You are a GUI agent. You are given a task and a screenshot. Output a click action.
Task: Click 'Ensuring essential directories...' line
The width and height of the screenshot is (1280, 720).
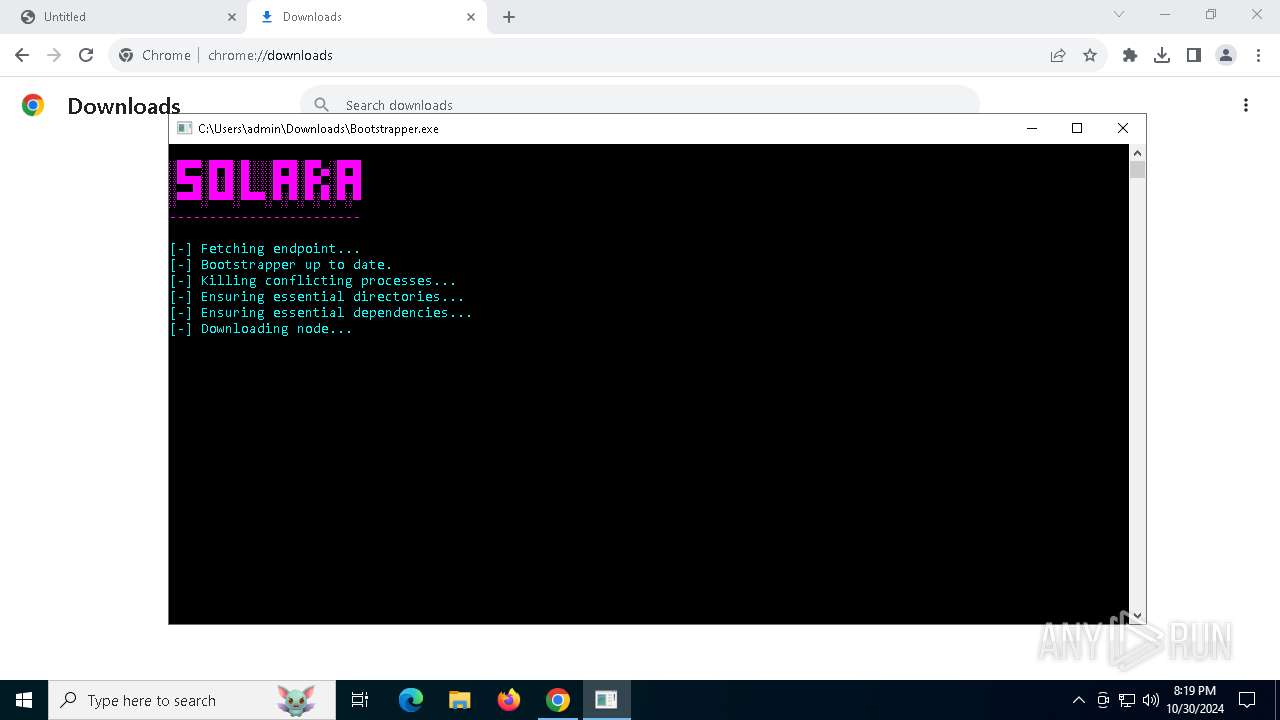click(317, 297)
